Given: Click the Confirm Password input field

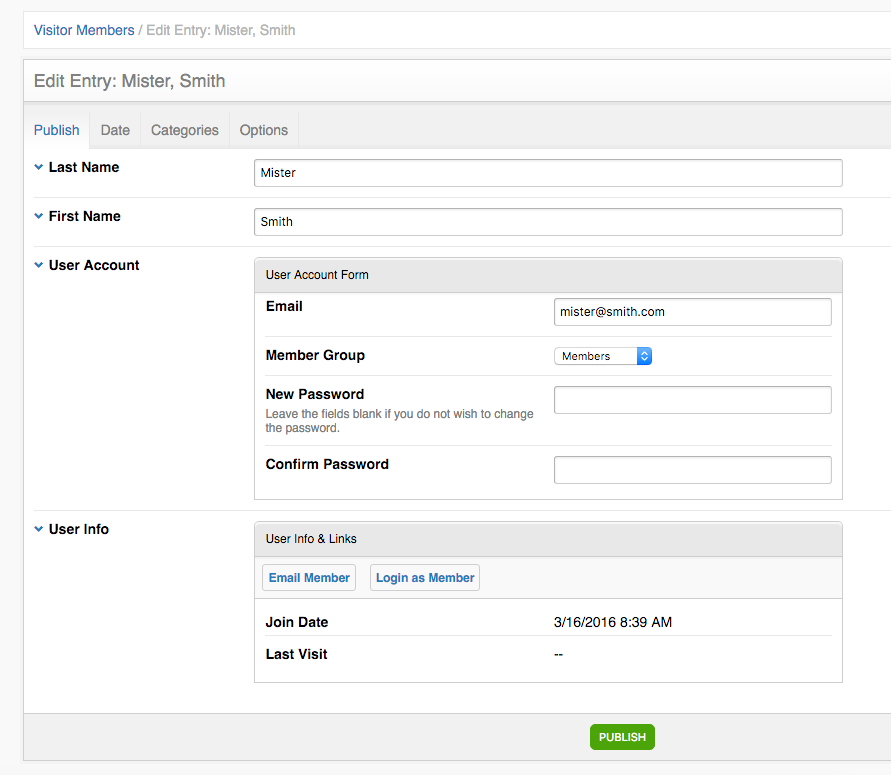Looking at the screenshot, I should pyautogui.click(x=693, y=470).
